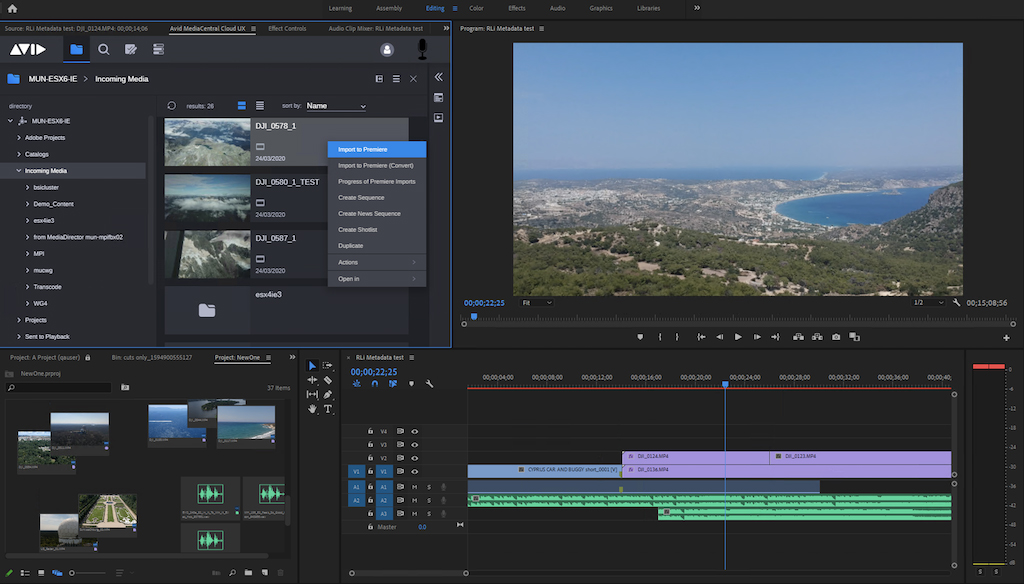This screenshot has height=584, width=1024.
Task: Open the Fit zoom level dropdown
Action: coord(537,303)
